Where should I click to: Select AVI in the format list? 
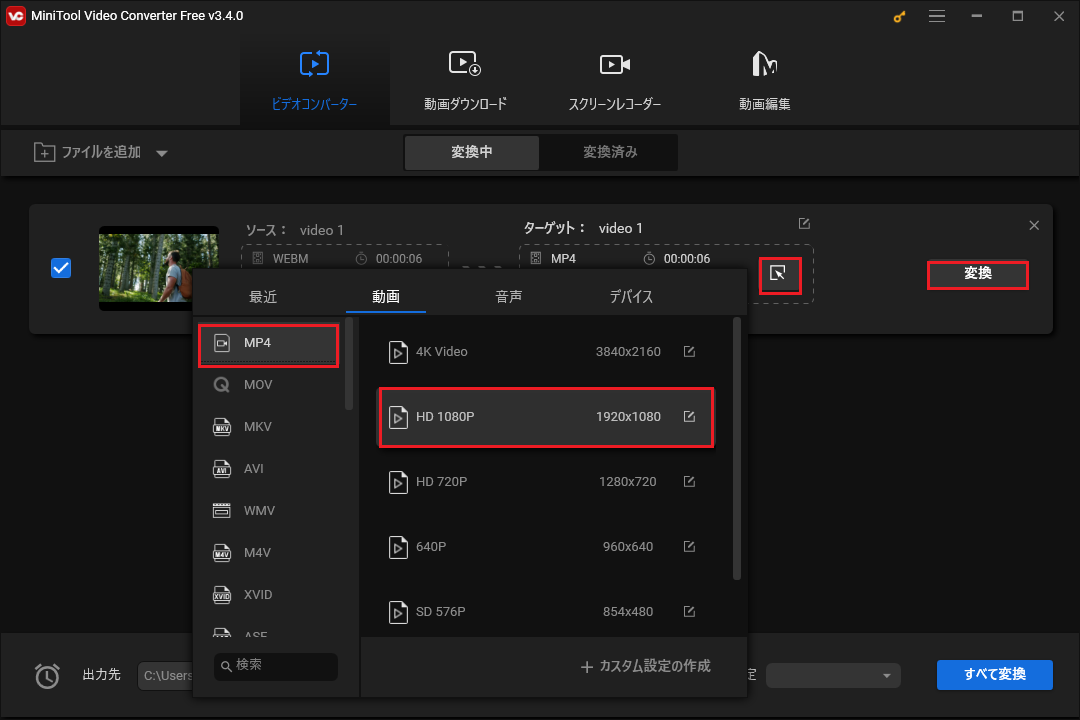(269, 469)
